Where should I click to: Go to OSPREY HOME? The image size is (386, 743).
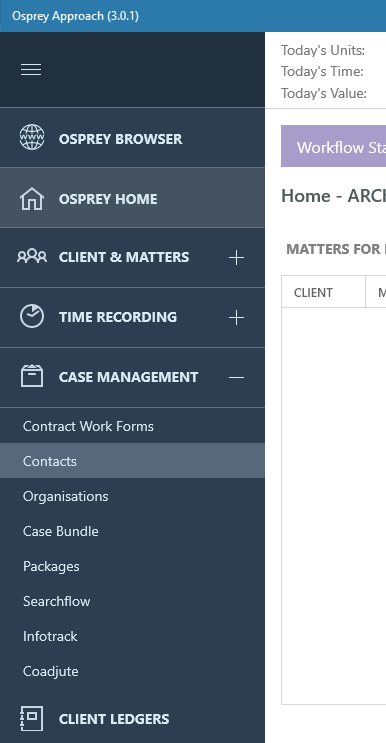pyautogui.click(x=108, y=199)
